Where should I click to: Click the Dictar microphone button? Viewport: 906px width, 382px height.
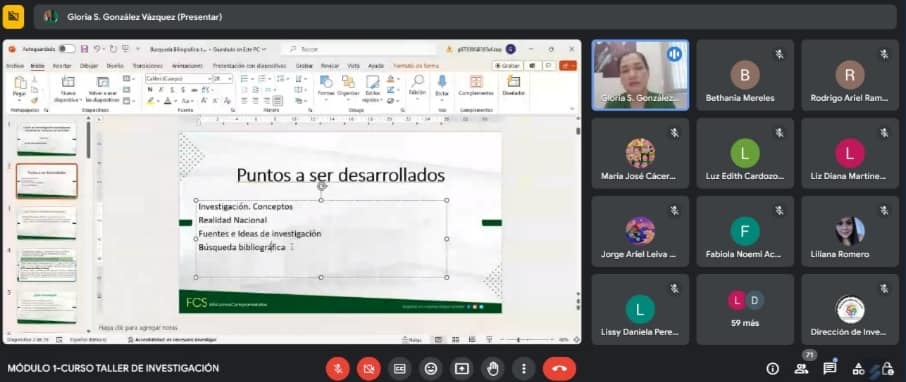442,87
